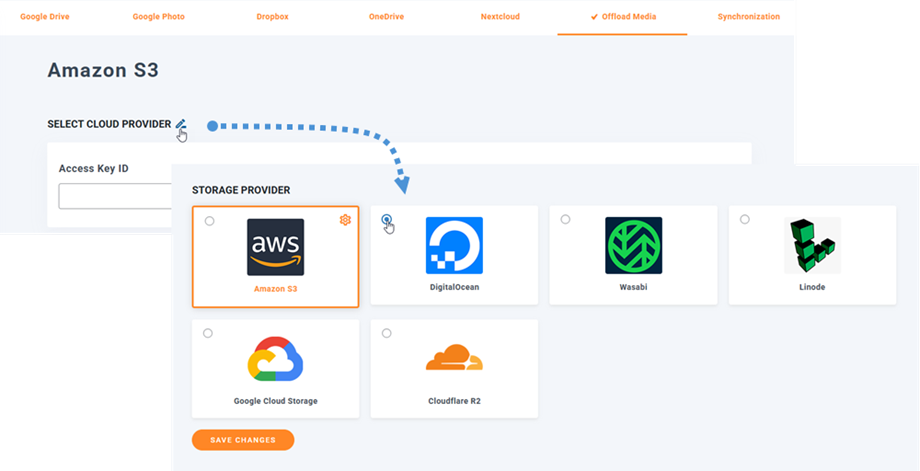Image resolution: width=920 pixels, height=471 pixels.
Task: Select the Wasabi radio button
Action: (x=565, y=219)
